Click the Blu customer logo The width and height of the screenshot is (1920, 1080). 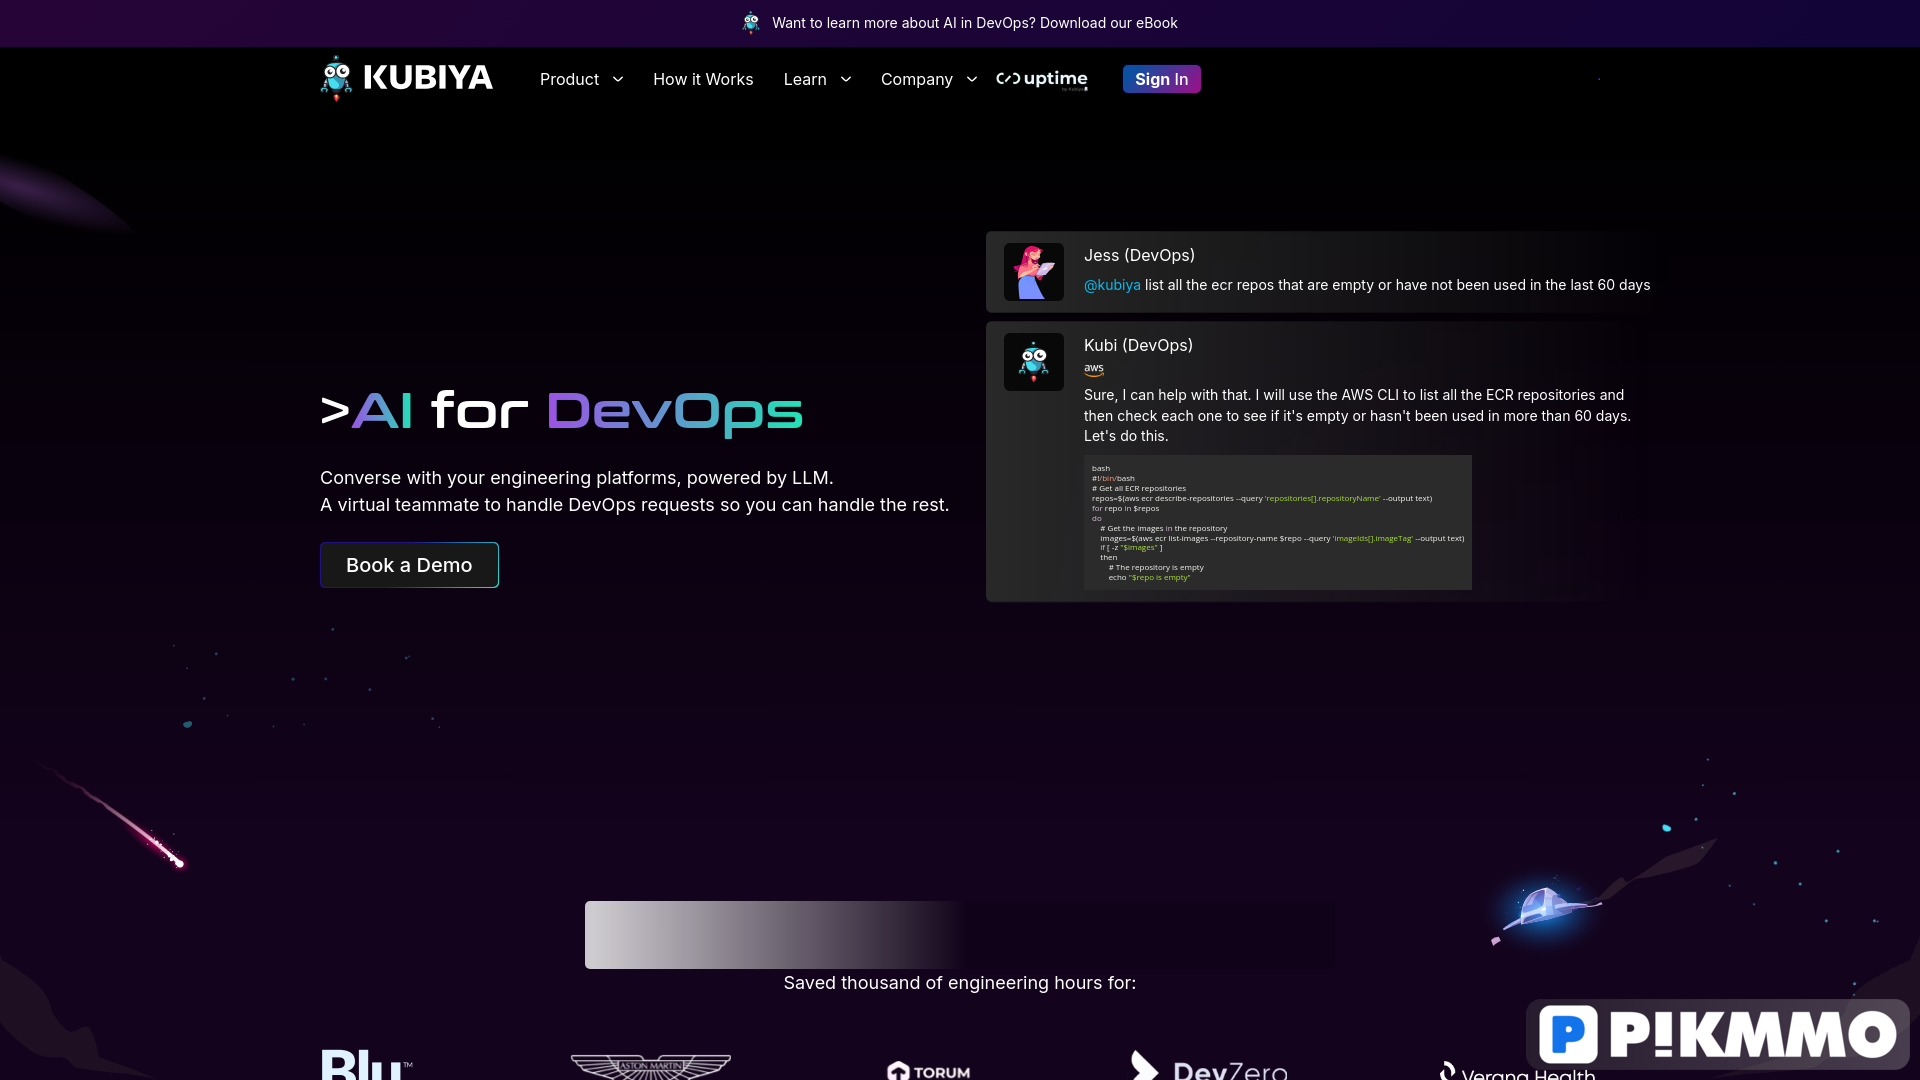[x=366, y=1064]
